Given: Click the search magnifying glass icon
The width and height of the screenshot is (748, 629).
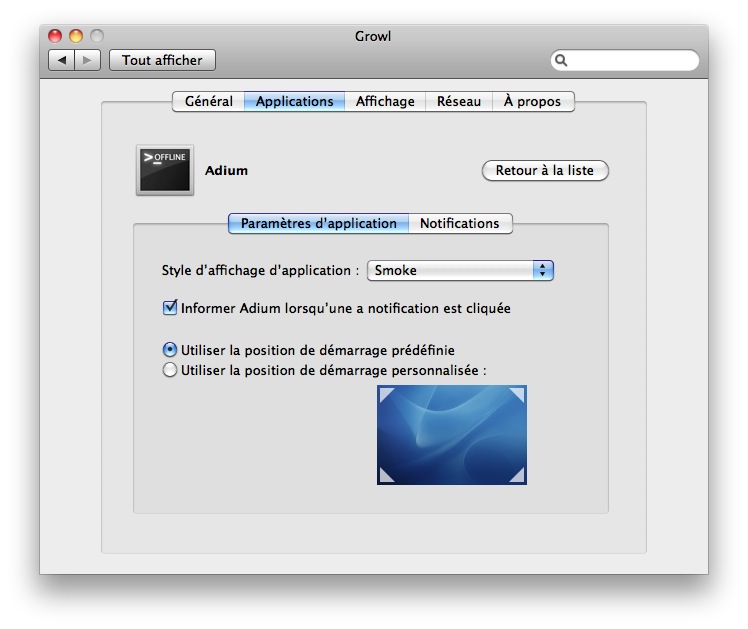Looking at the screenshot, I should (x=562, y=60).
